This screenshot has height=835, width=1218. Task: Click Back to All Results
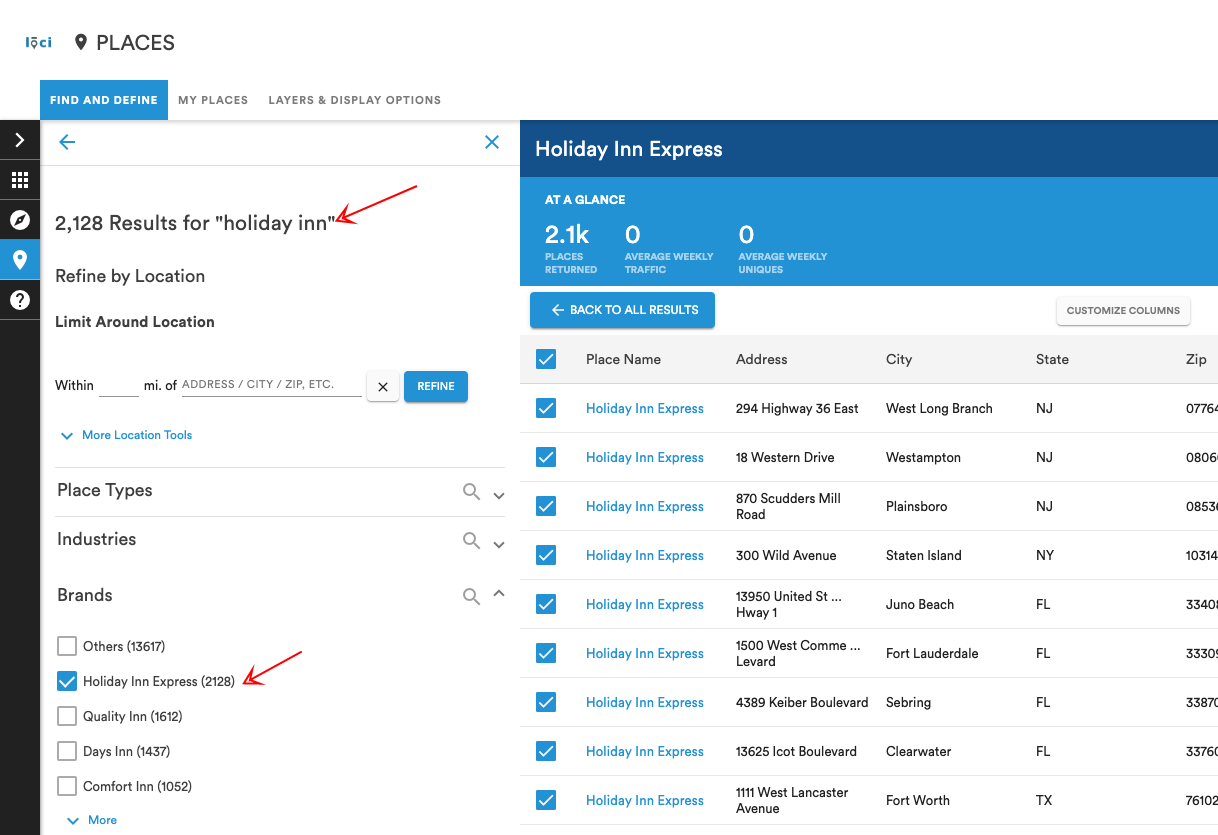click(x=622, y=310)
